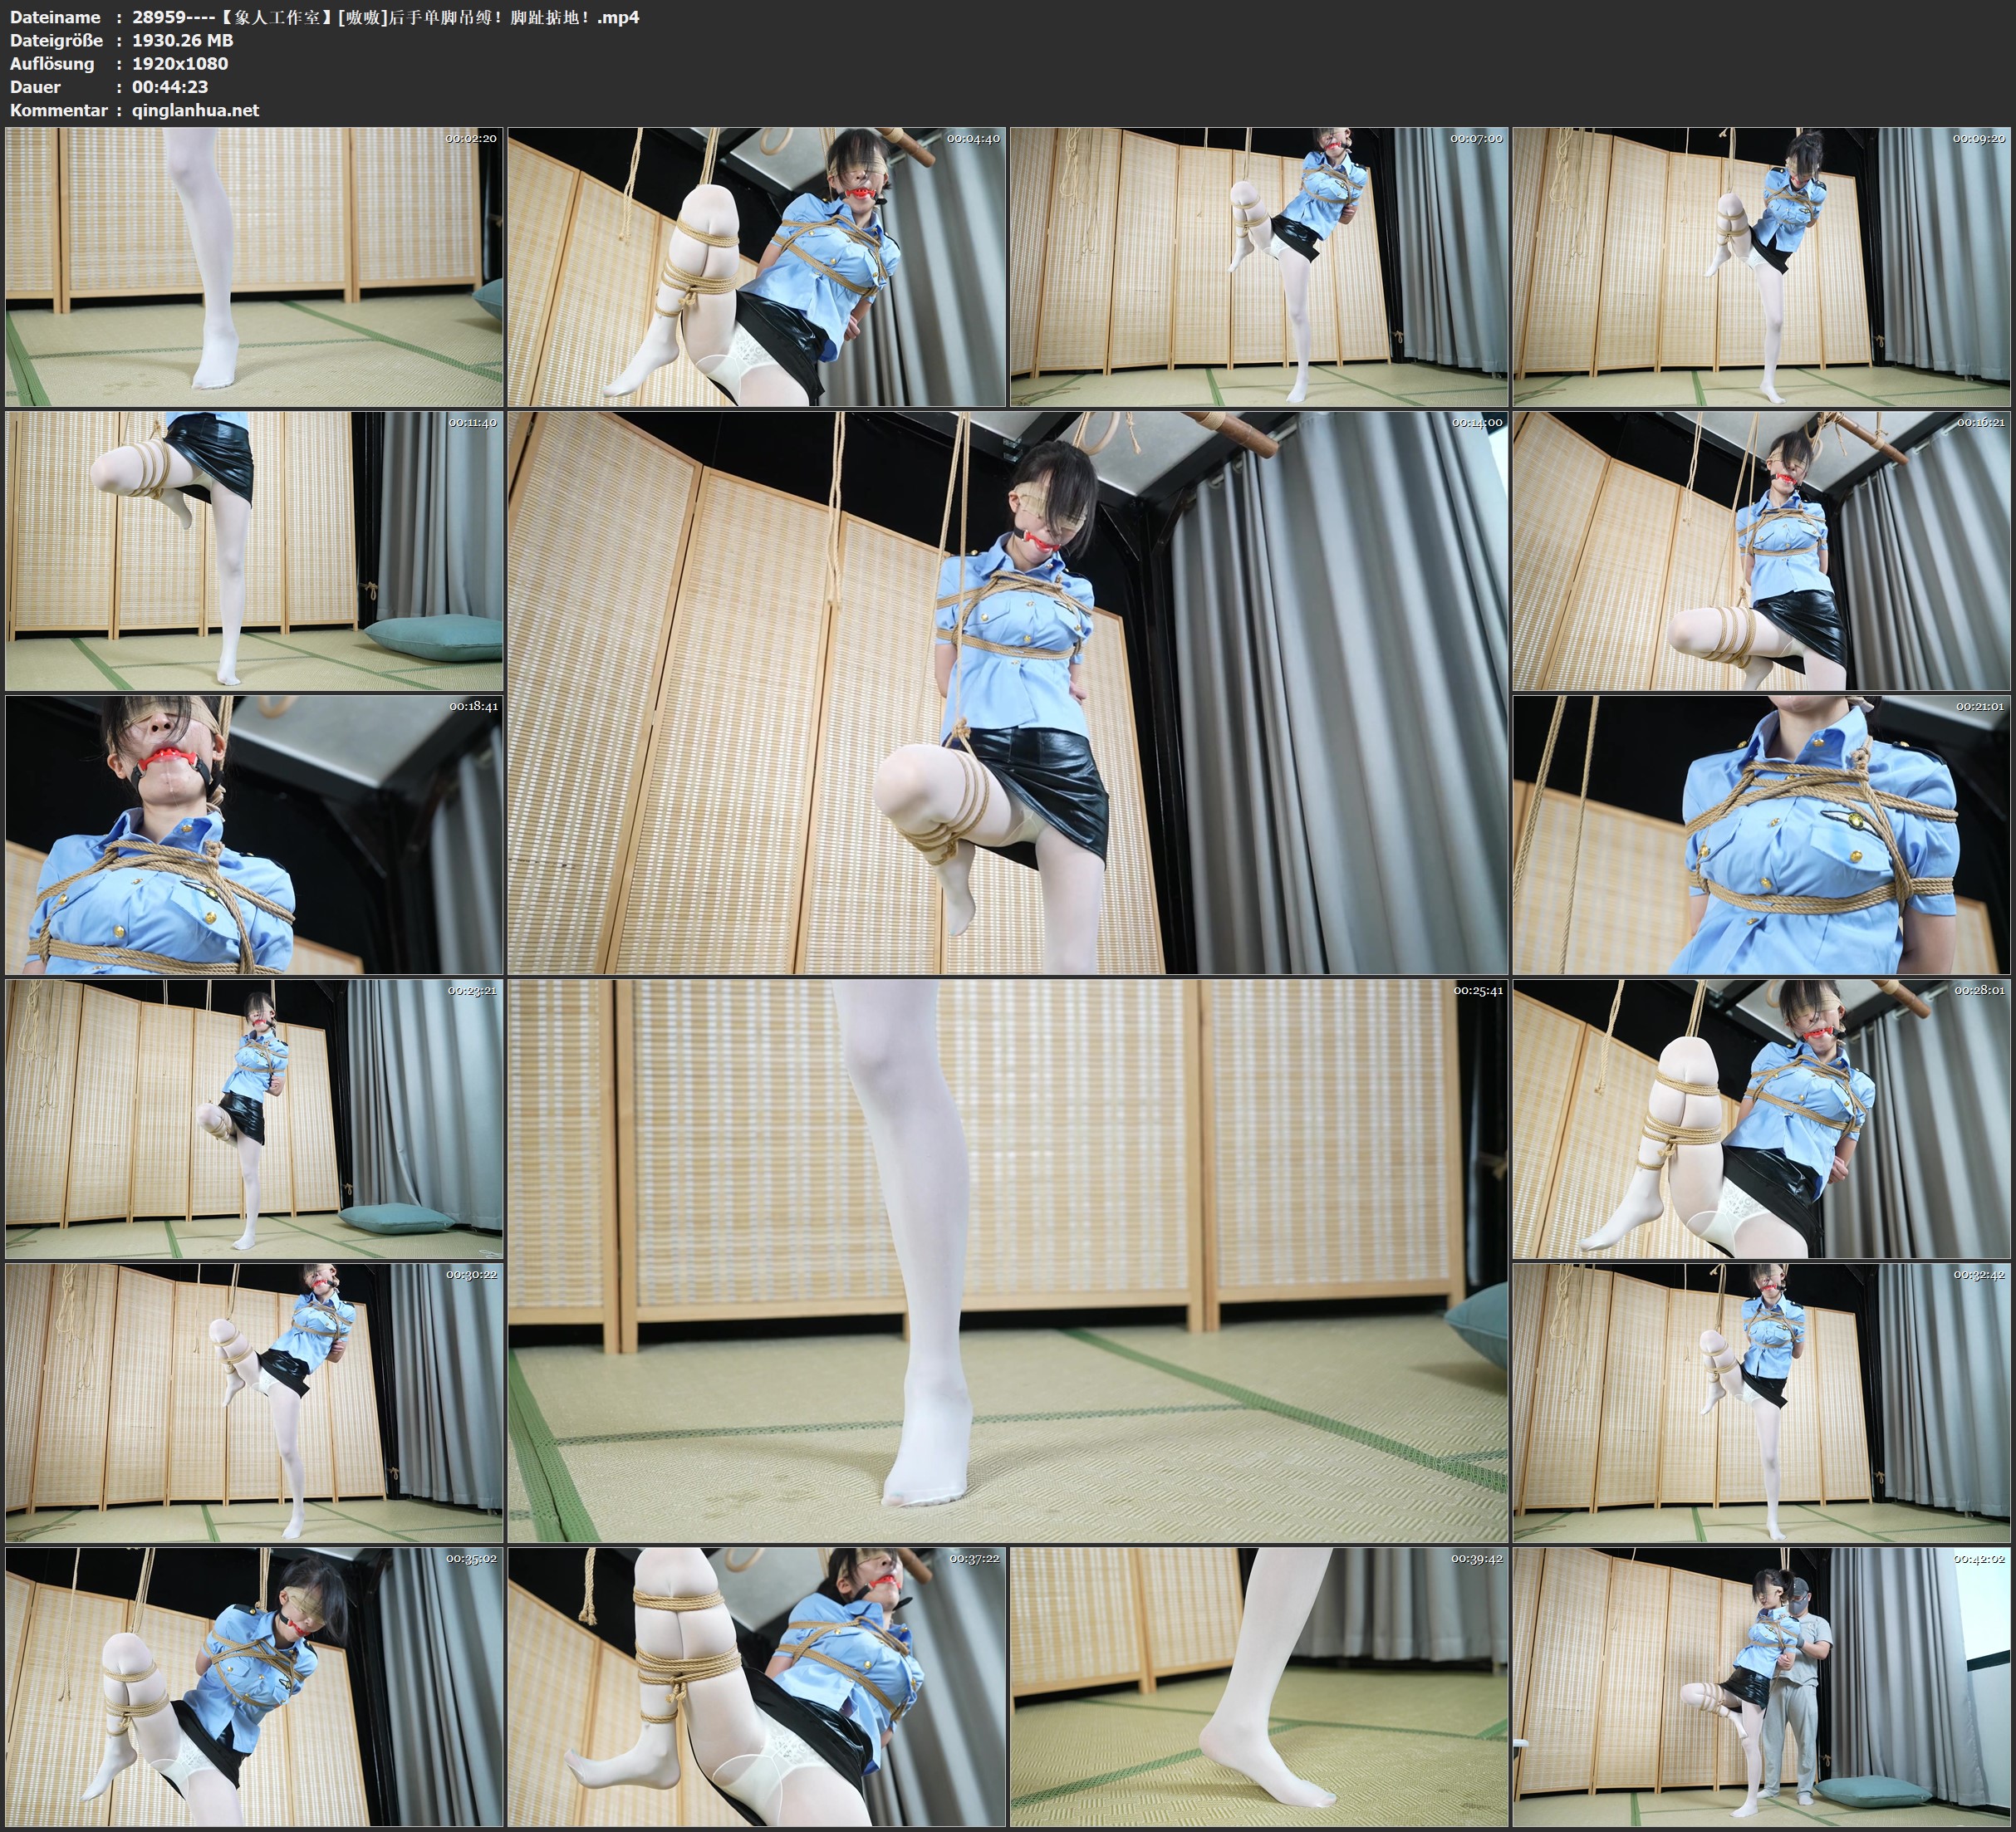Click the thumbnail timestamped 00:39:42

click(1258, 1686)
